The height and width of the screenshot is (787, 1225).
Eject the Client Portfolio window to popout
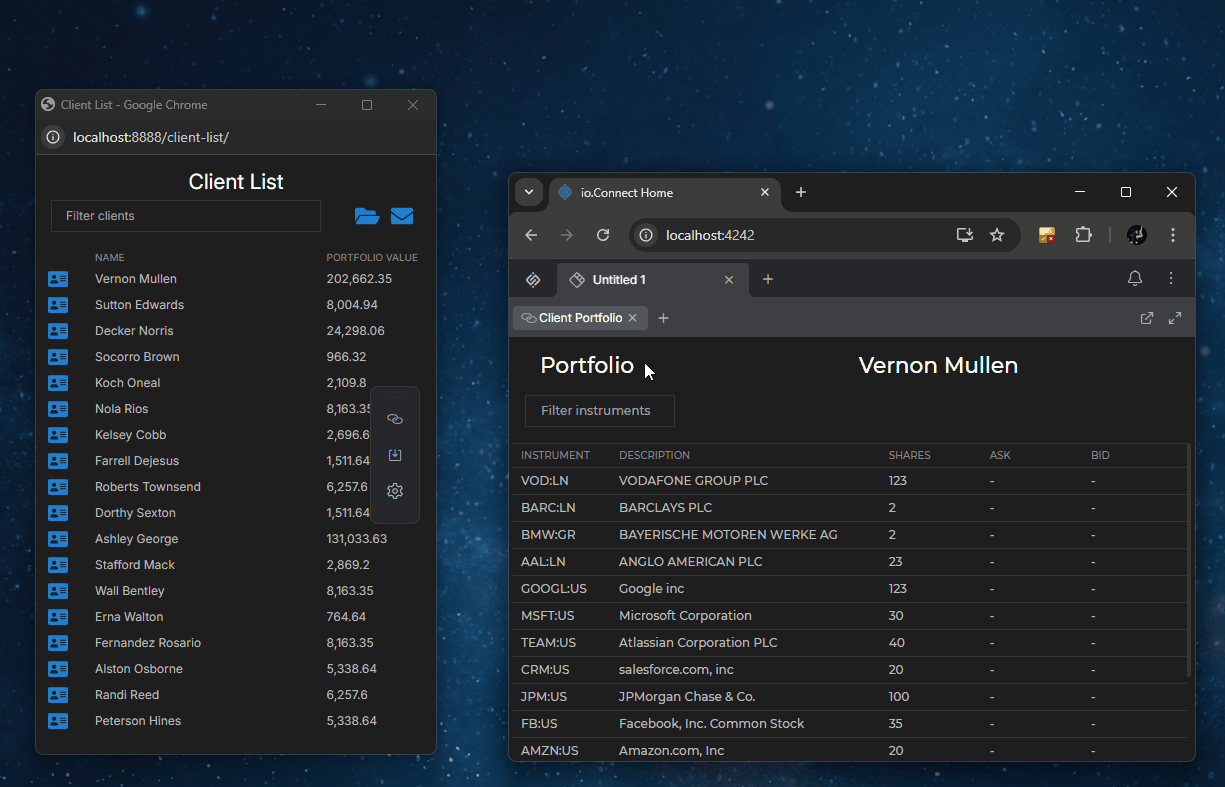coord(1147,318)
